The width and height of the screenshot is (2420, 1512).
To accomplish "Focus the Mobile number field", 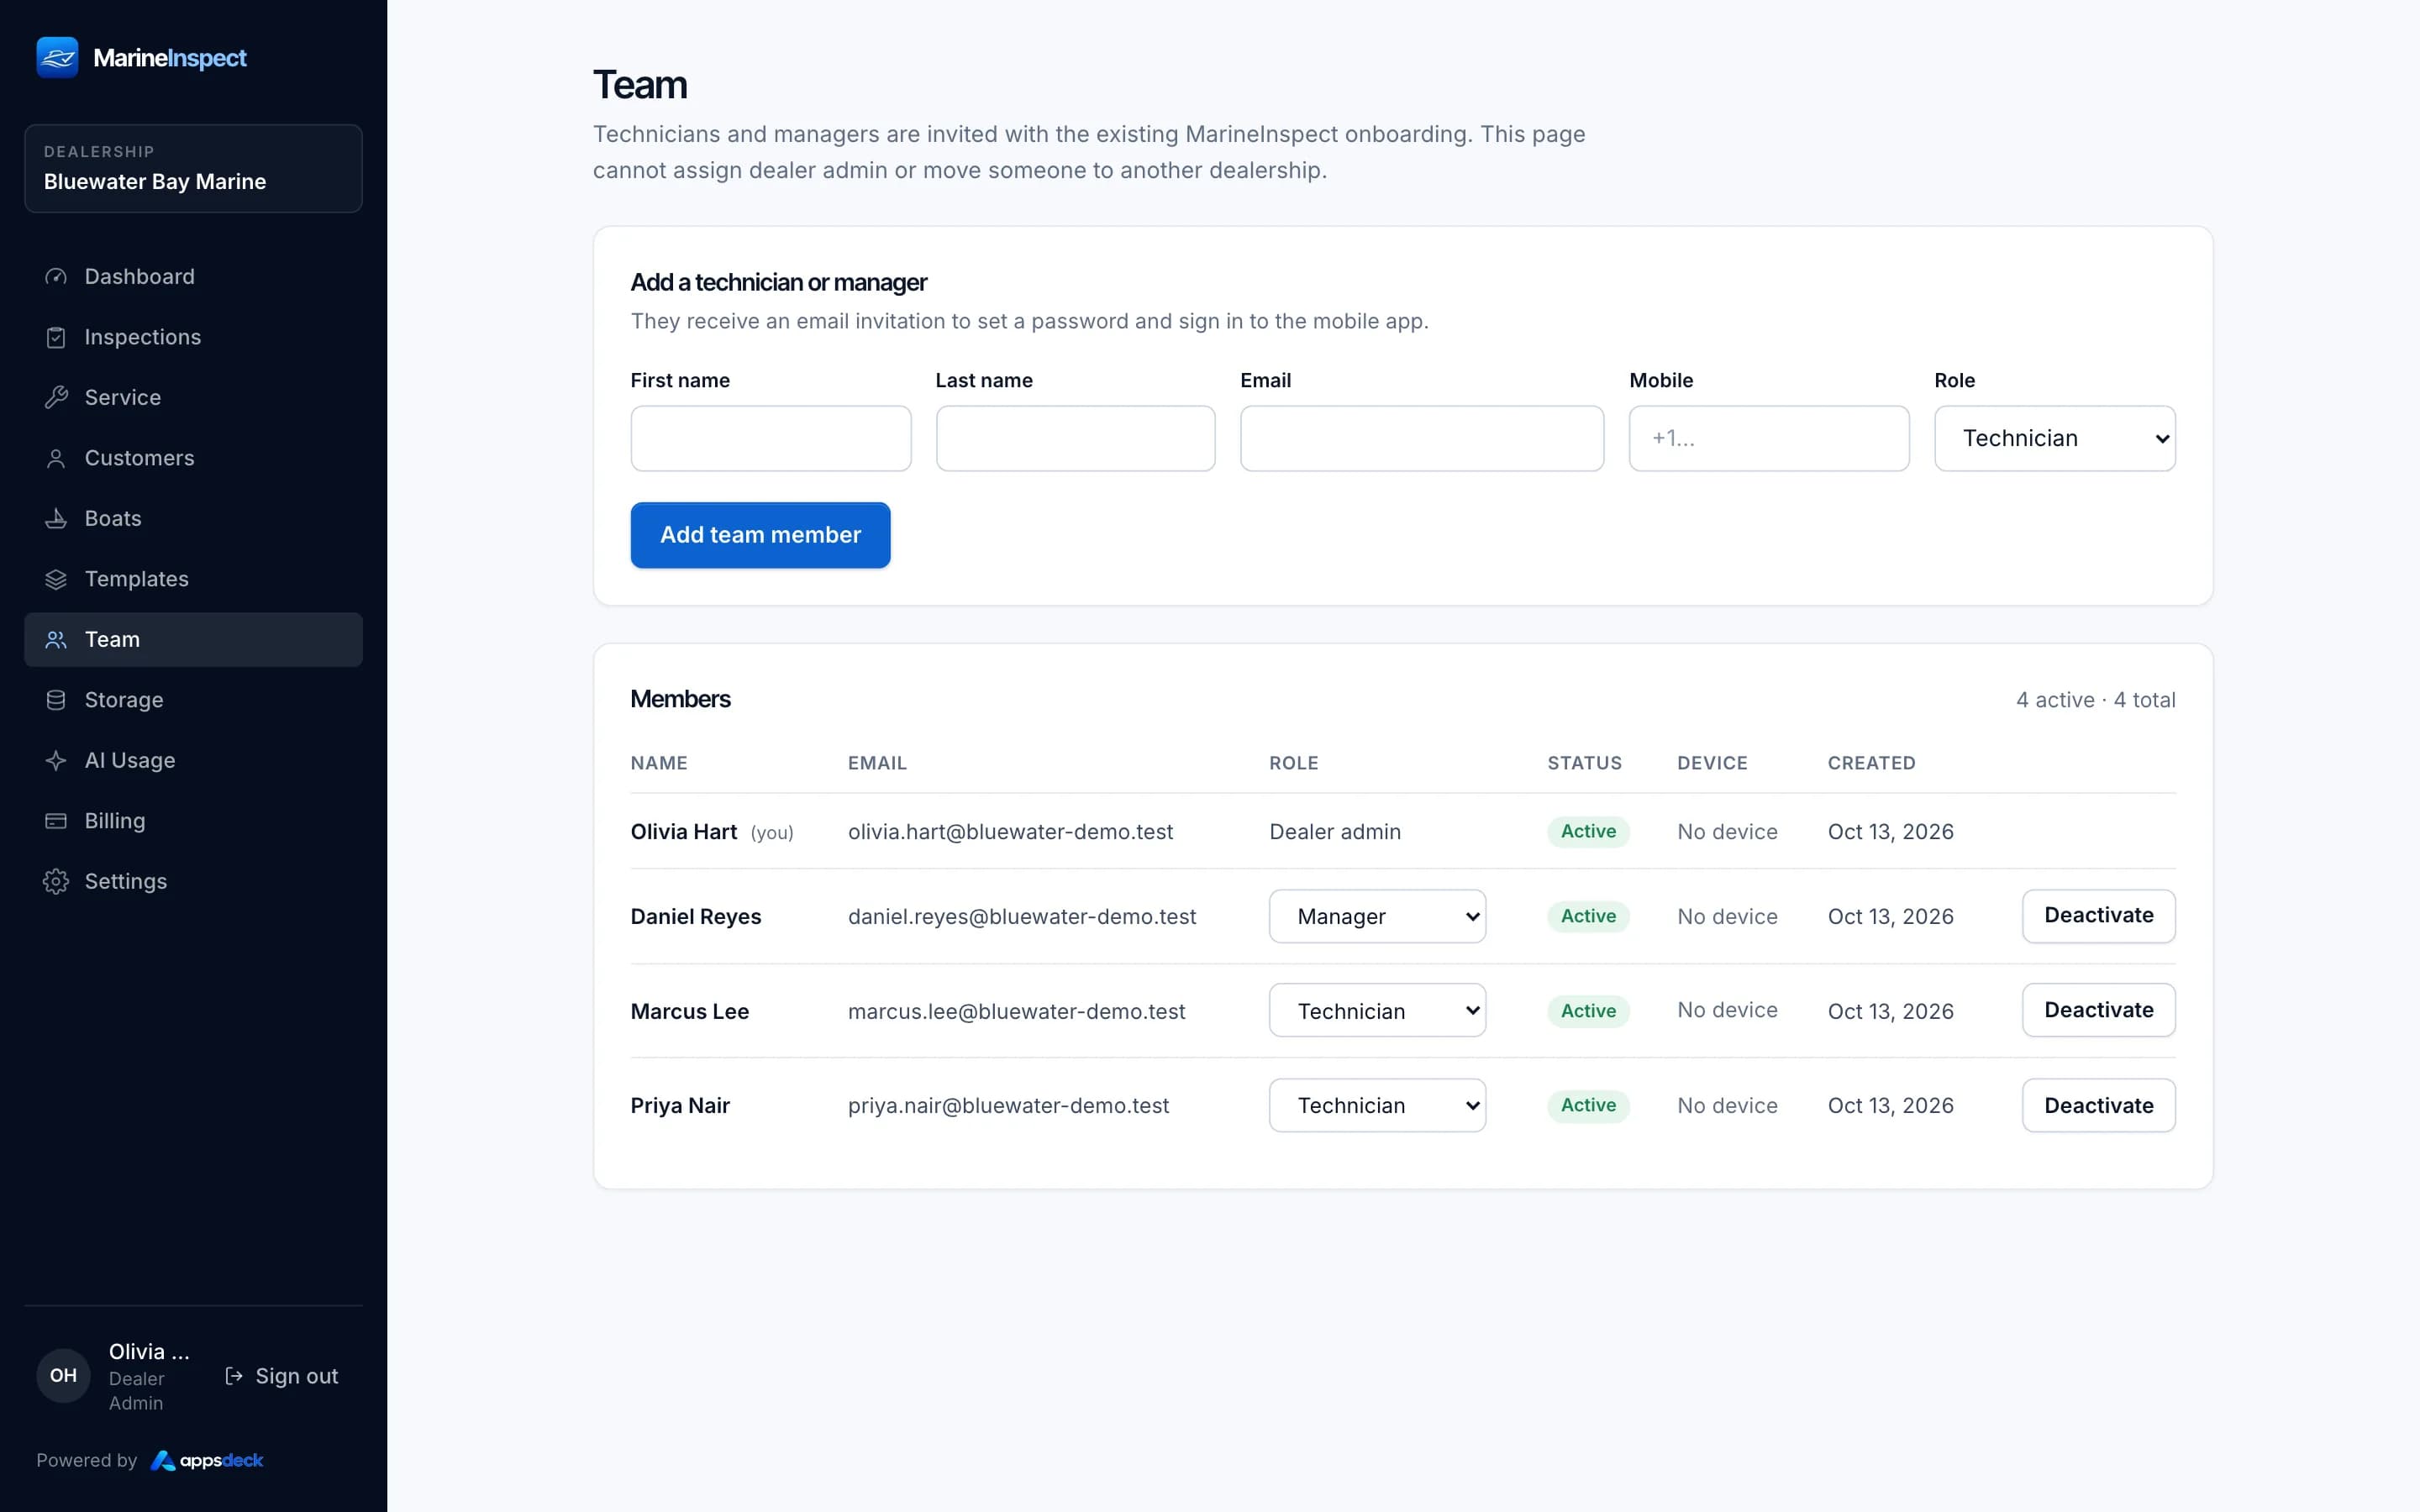I will (1768, 438).
